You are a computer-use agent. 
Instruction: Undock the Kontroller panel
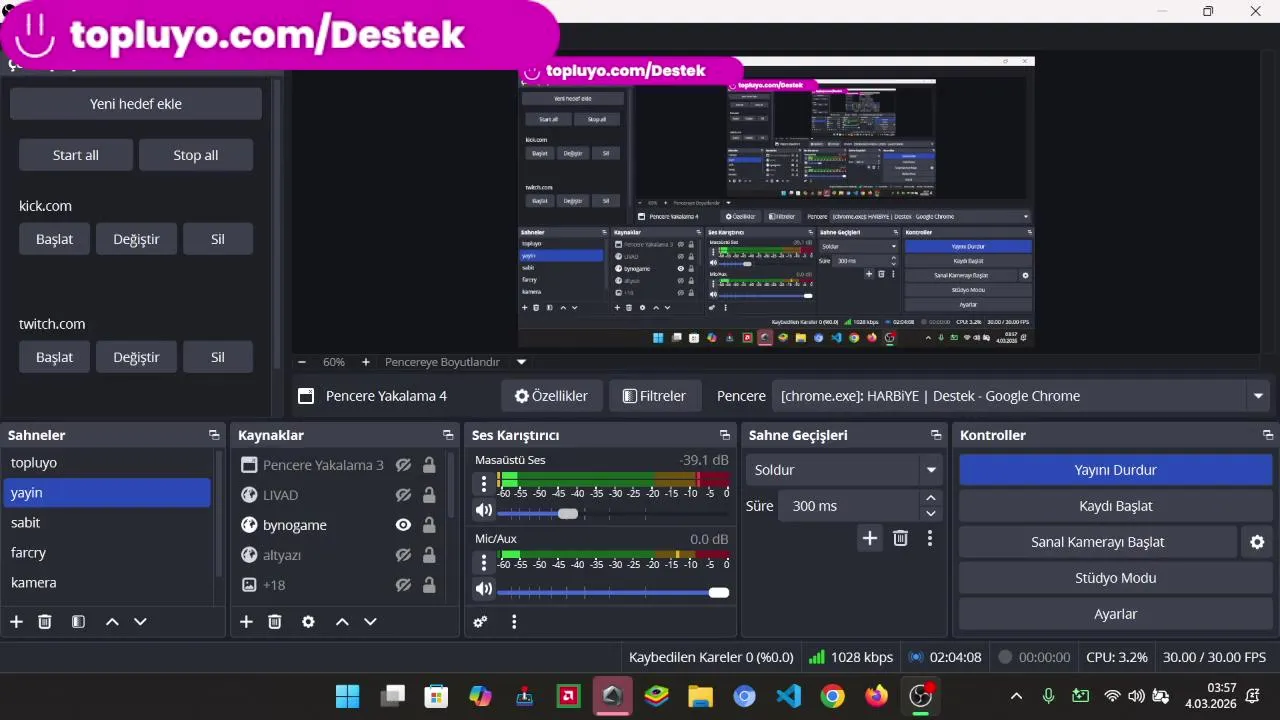[1268, 435]
